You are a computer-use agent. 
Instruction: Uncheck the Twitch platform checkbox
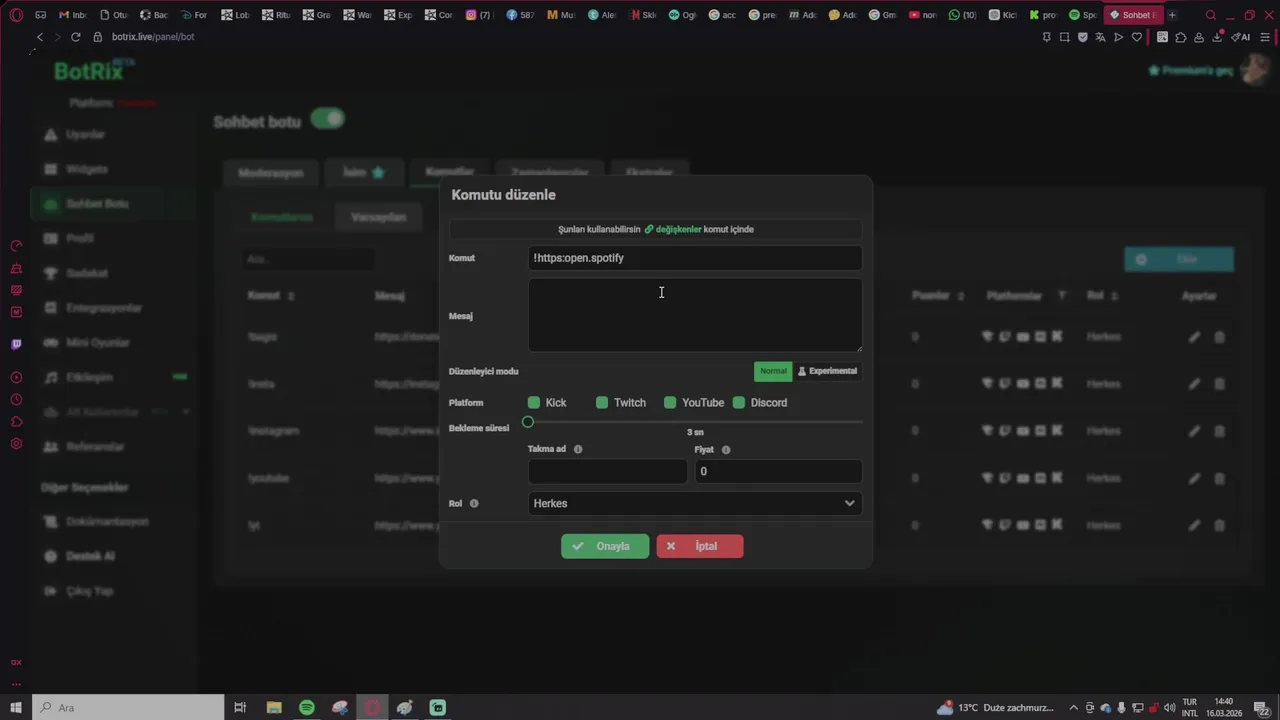click(602, 403)
